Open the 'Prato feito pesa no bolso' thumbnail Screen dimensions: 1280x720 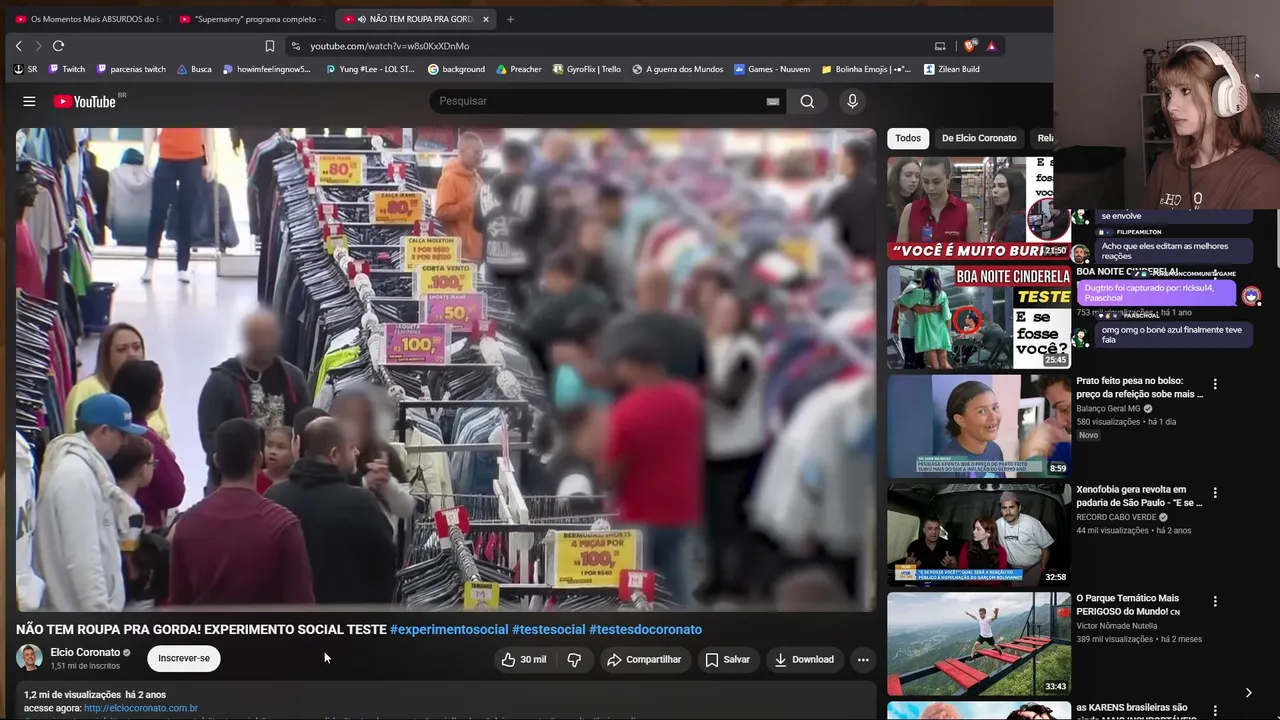(x=979, y=426)
